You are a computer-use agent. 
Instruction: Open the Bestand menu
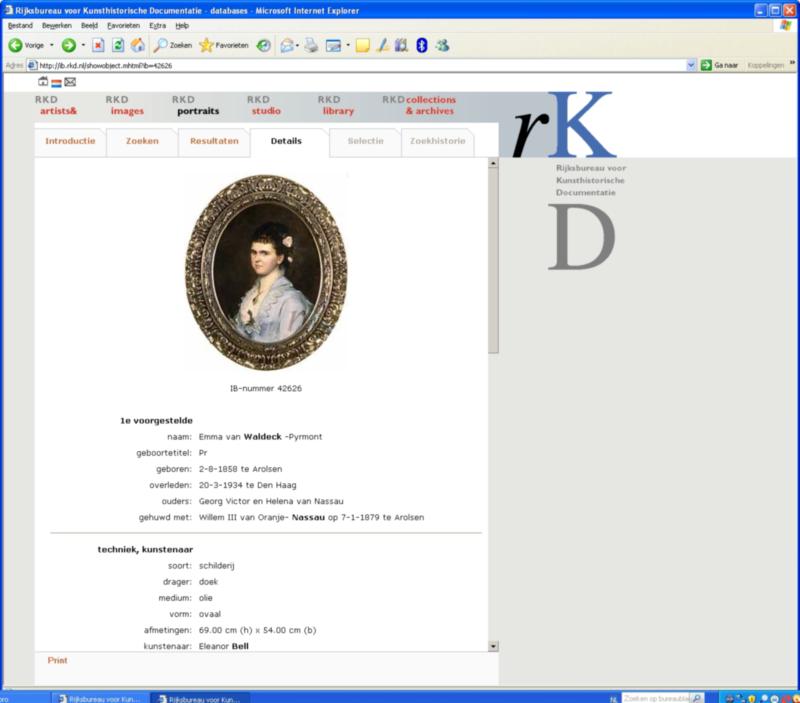click(20, 26)
